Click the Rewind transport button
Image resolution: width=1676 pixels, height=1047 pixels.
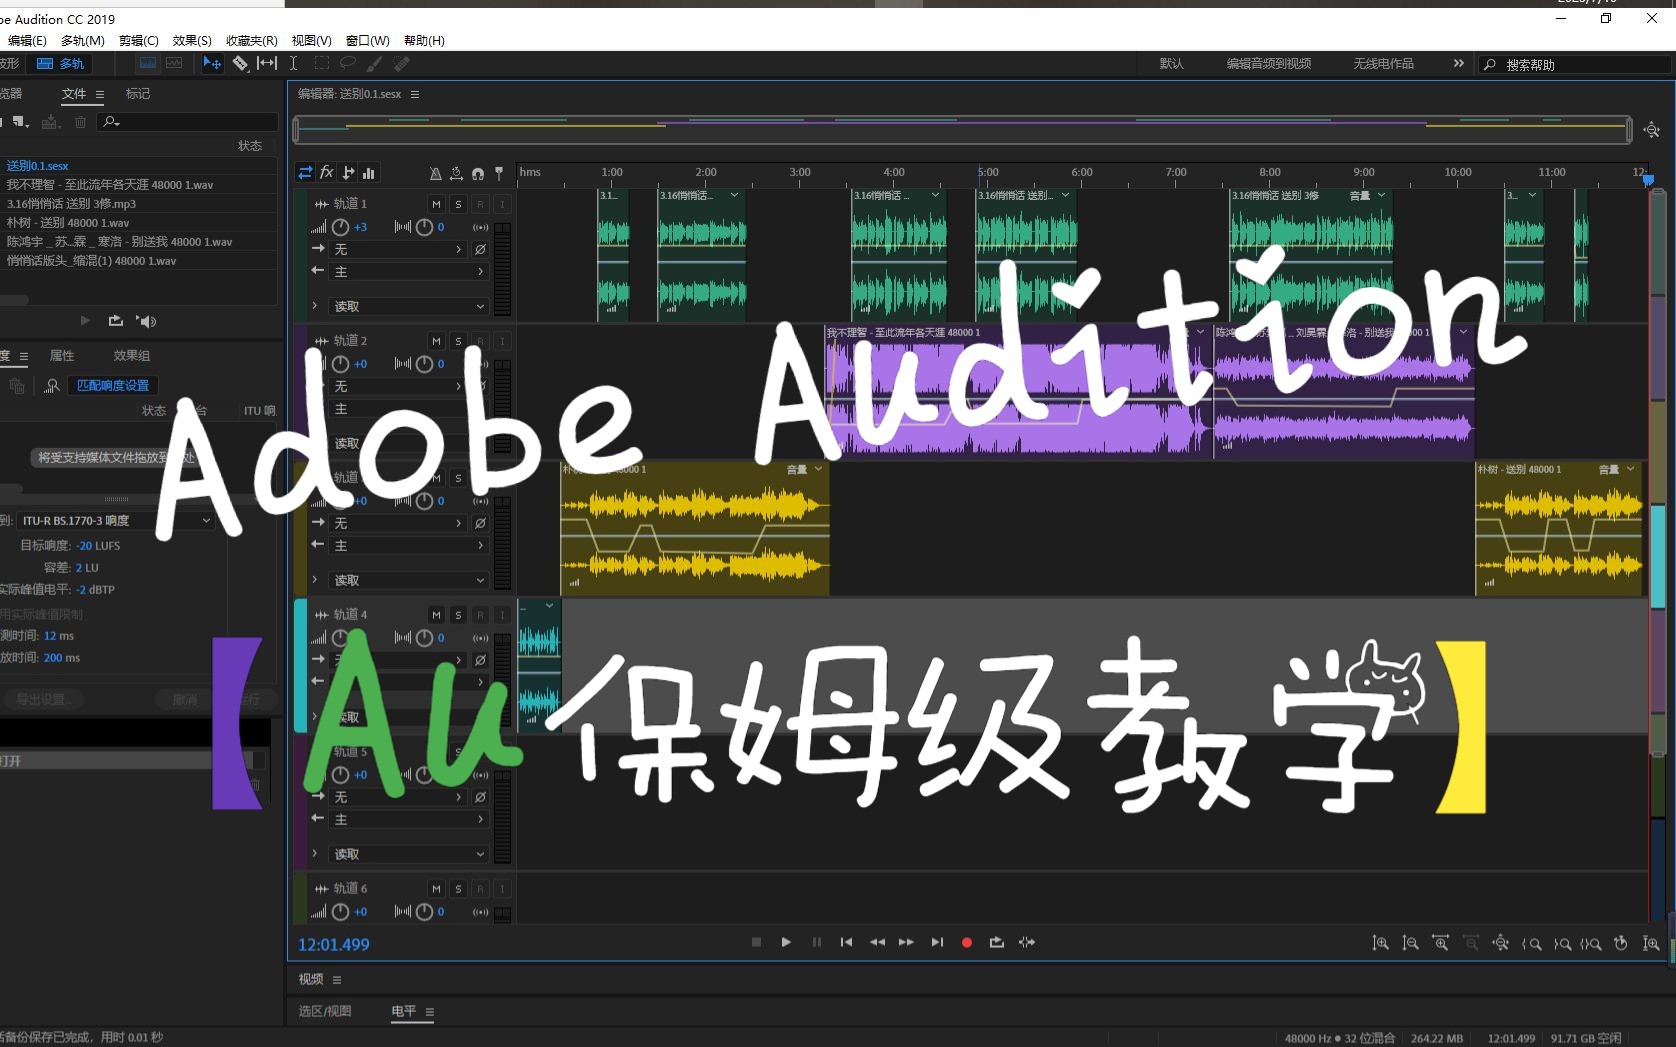point(877,942)
